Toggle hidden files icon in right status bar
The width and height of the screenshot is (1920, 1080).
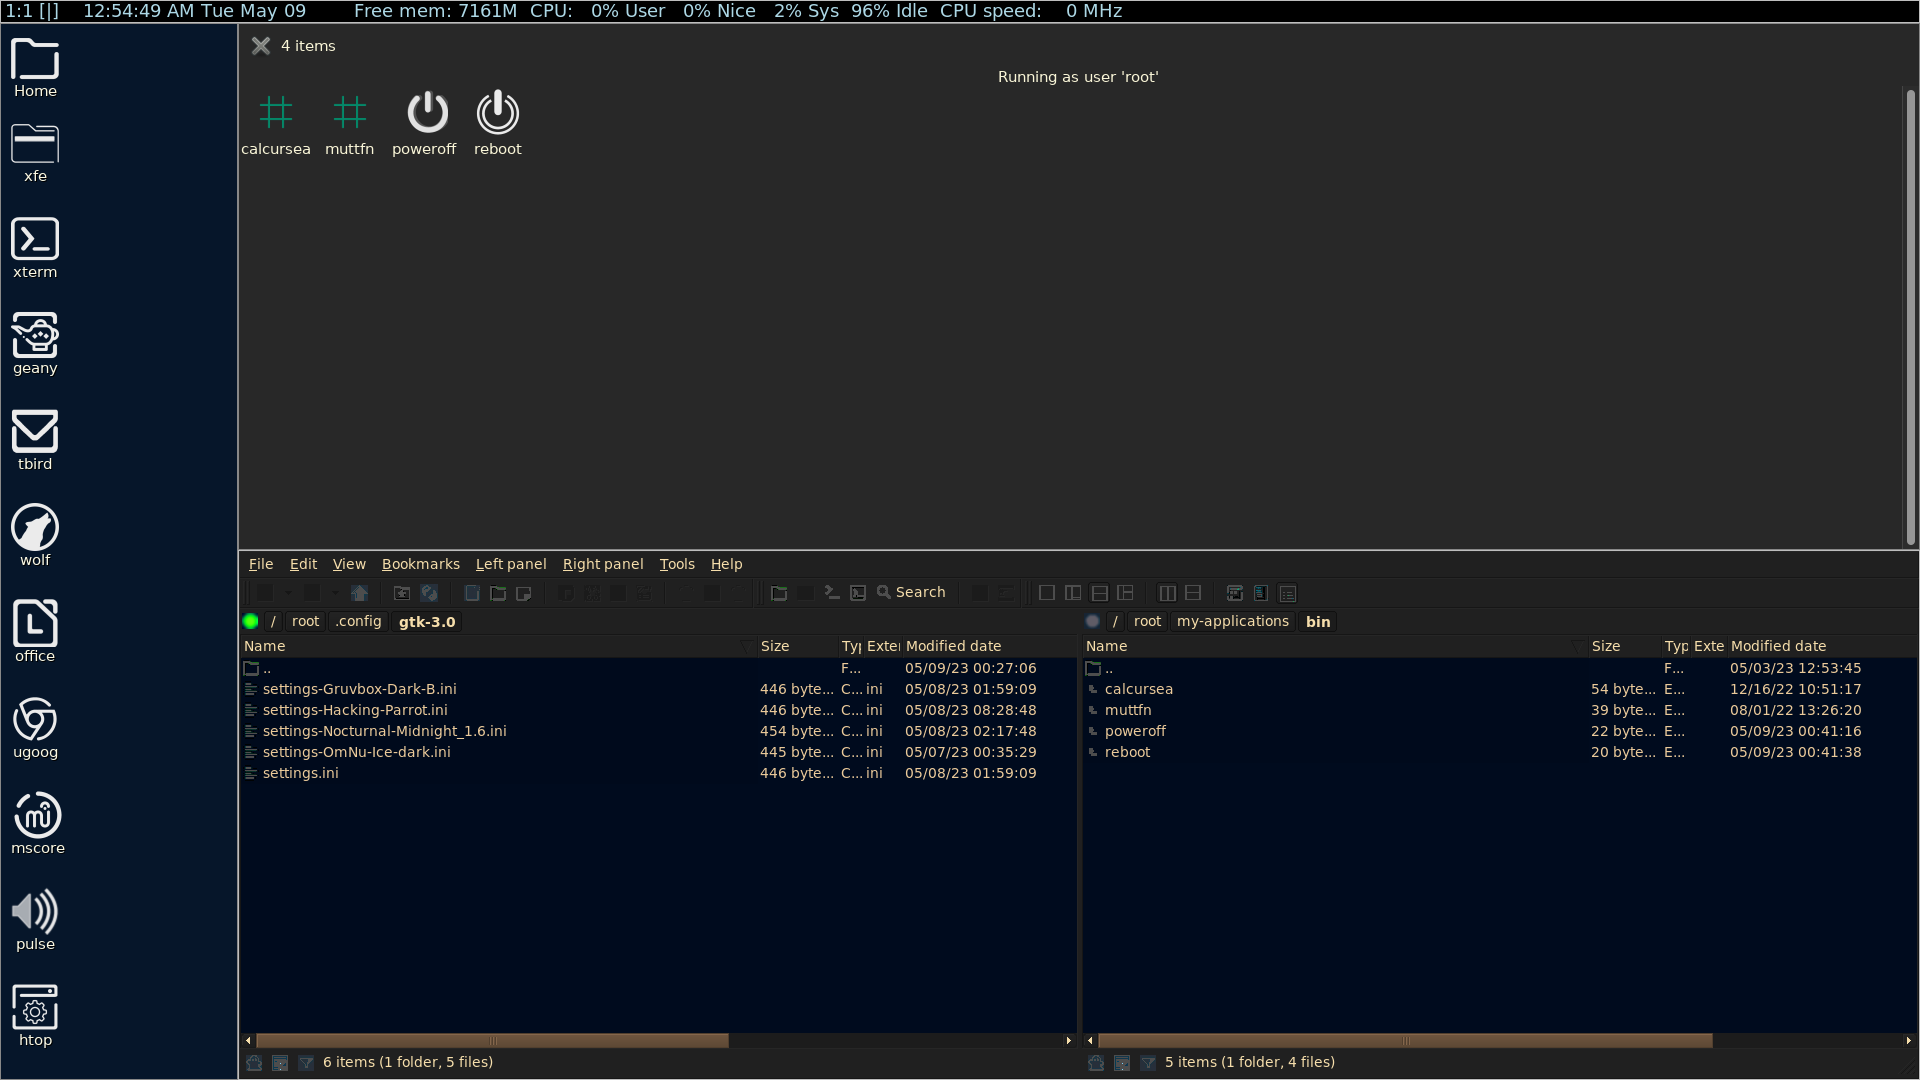click(1096, 1063)
